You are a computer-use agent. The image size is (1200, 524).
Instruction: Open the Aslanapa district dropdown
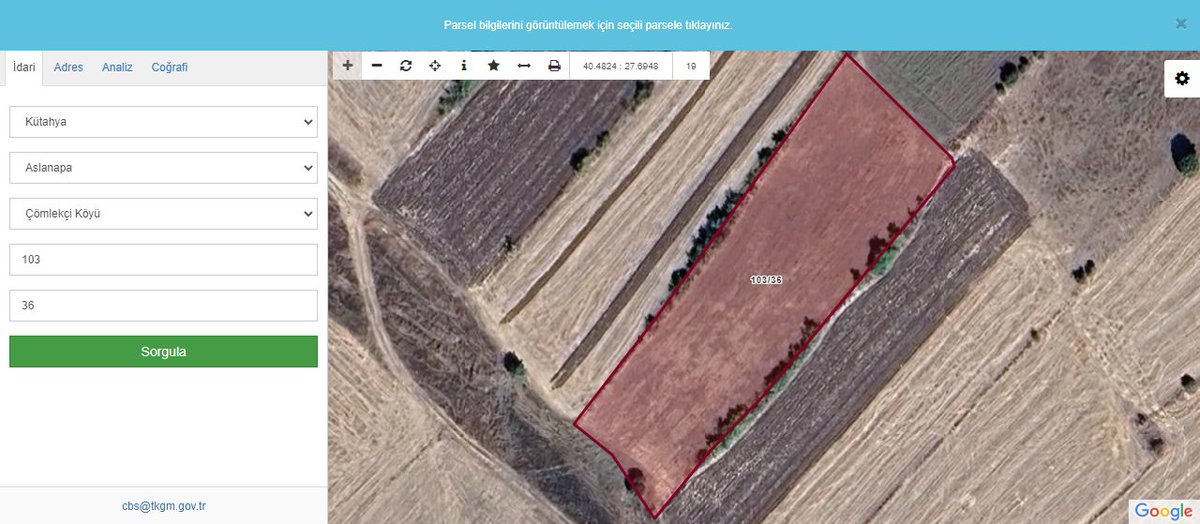(163, 168)
